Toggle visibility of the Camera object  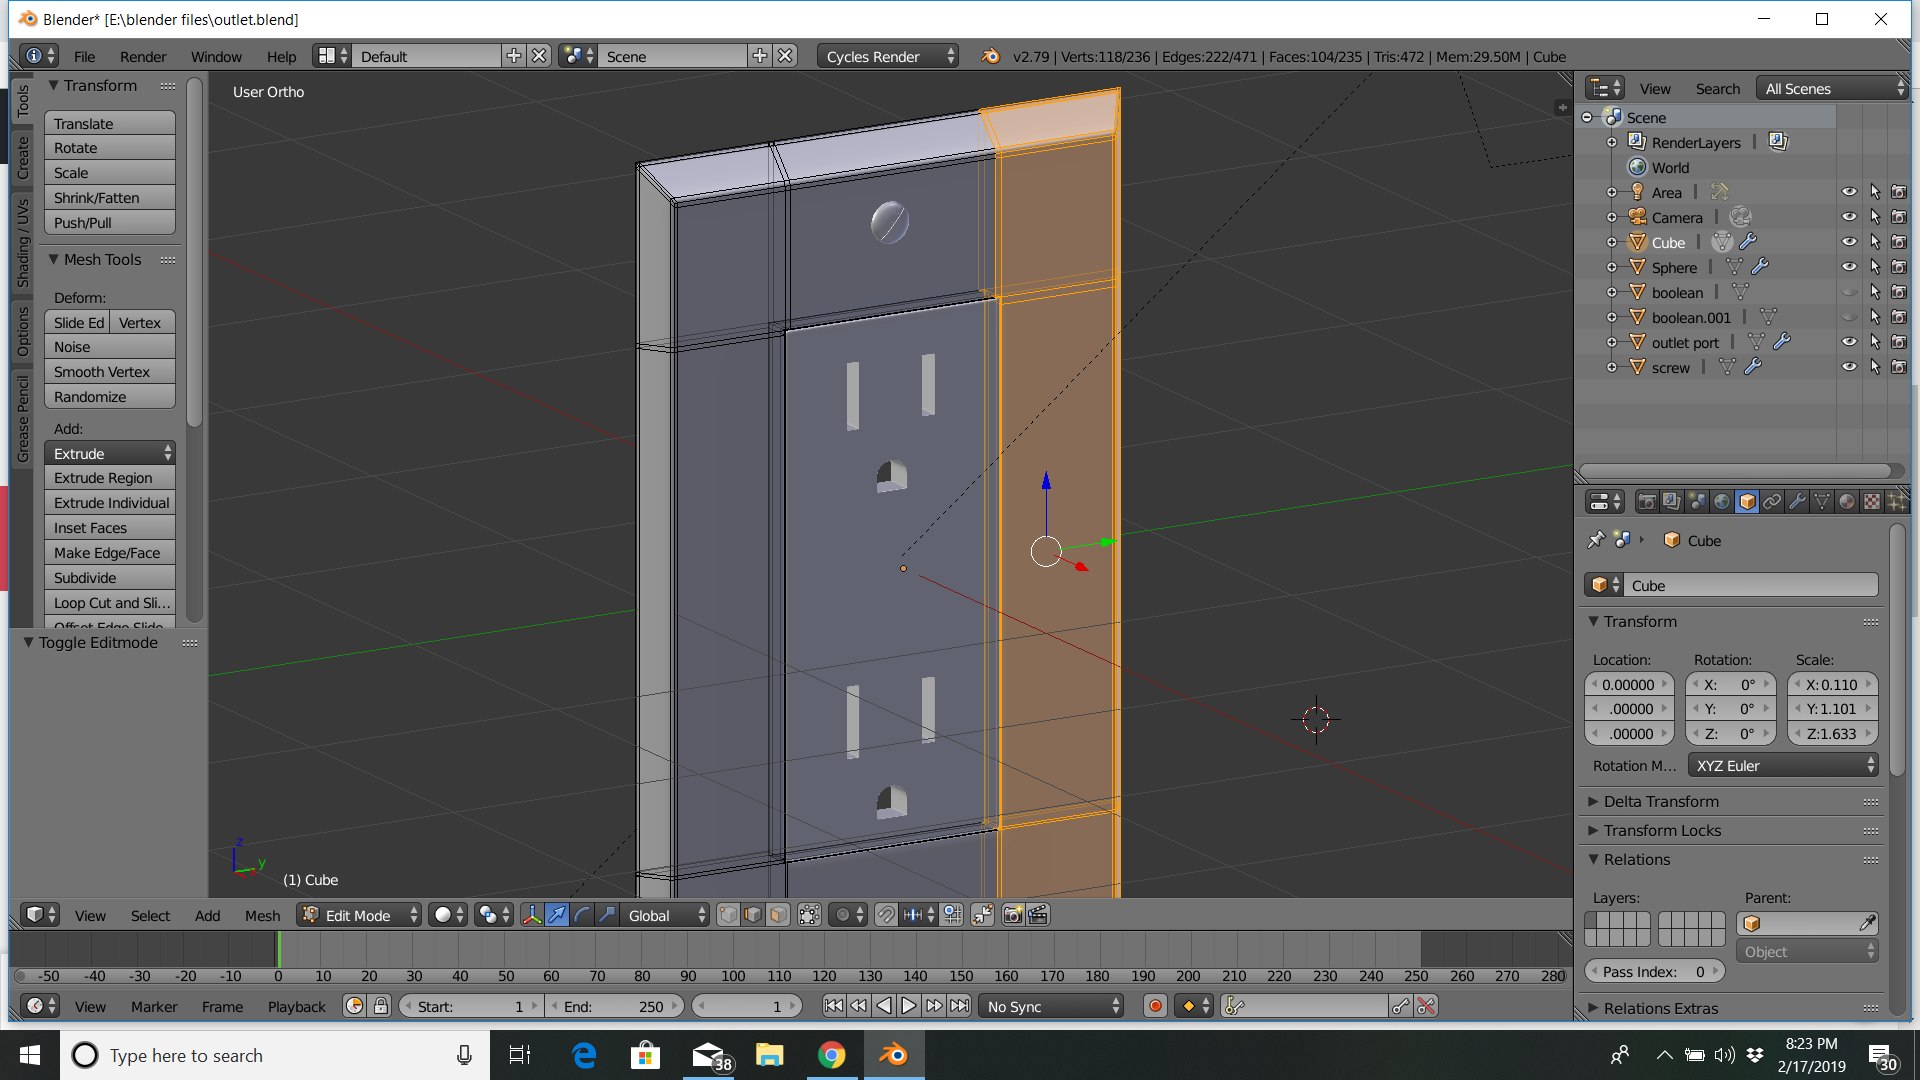click(x=1849, y=217)
